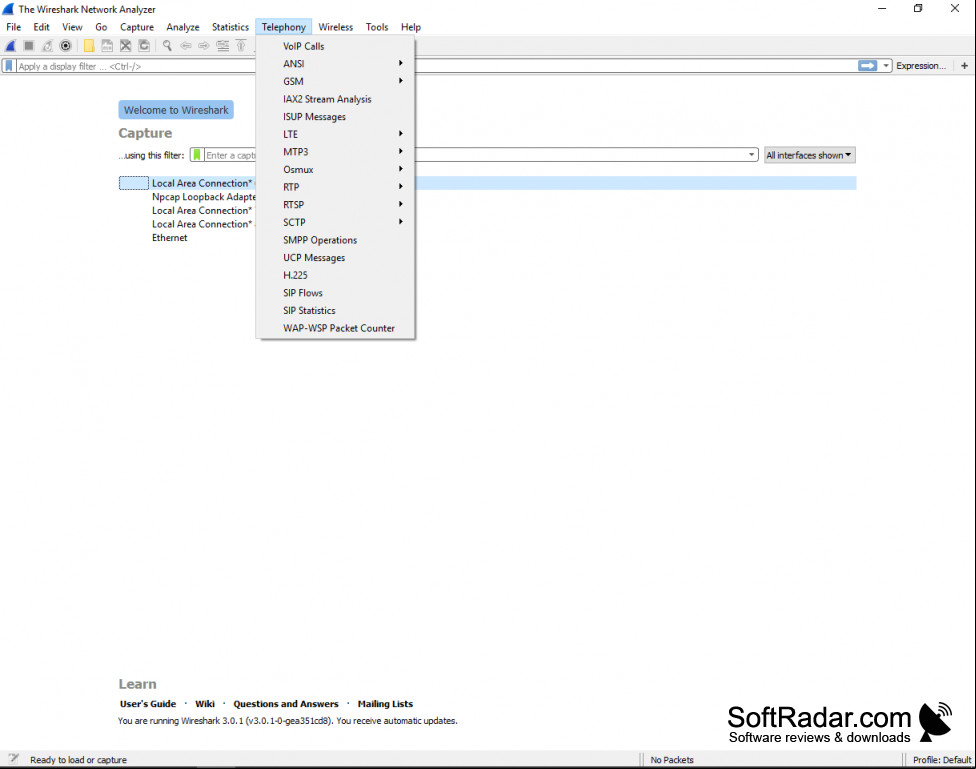Open the Capture menu in the menu bar
This screenshot has height=769, width=976.
(137, 27)
